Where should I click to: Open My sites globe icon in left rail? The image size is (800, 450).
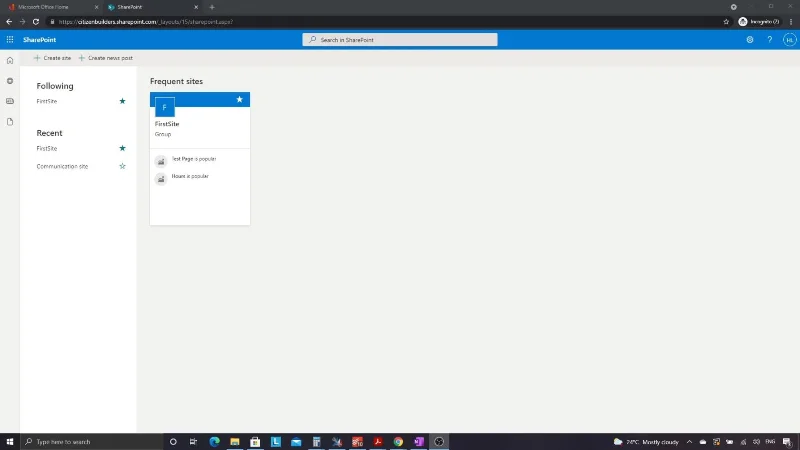coord(10,81)
